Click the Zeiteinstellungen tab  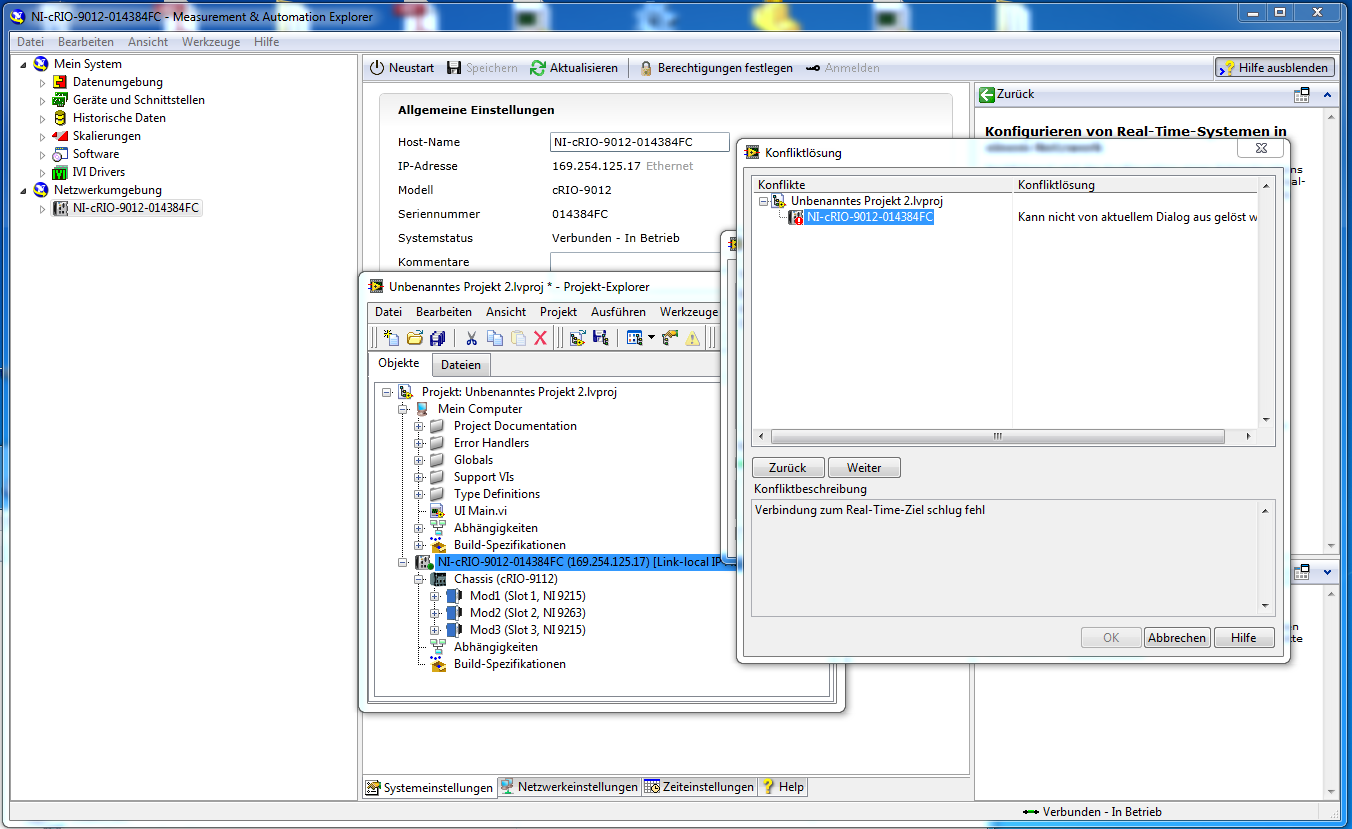(699, 787)
